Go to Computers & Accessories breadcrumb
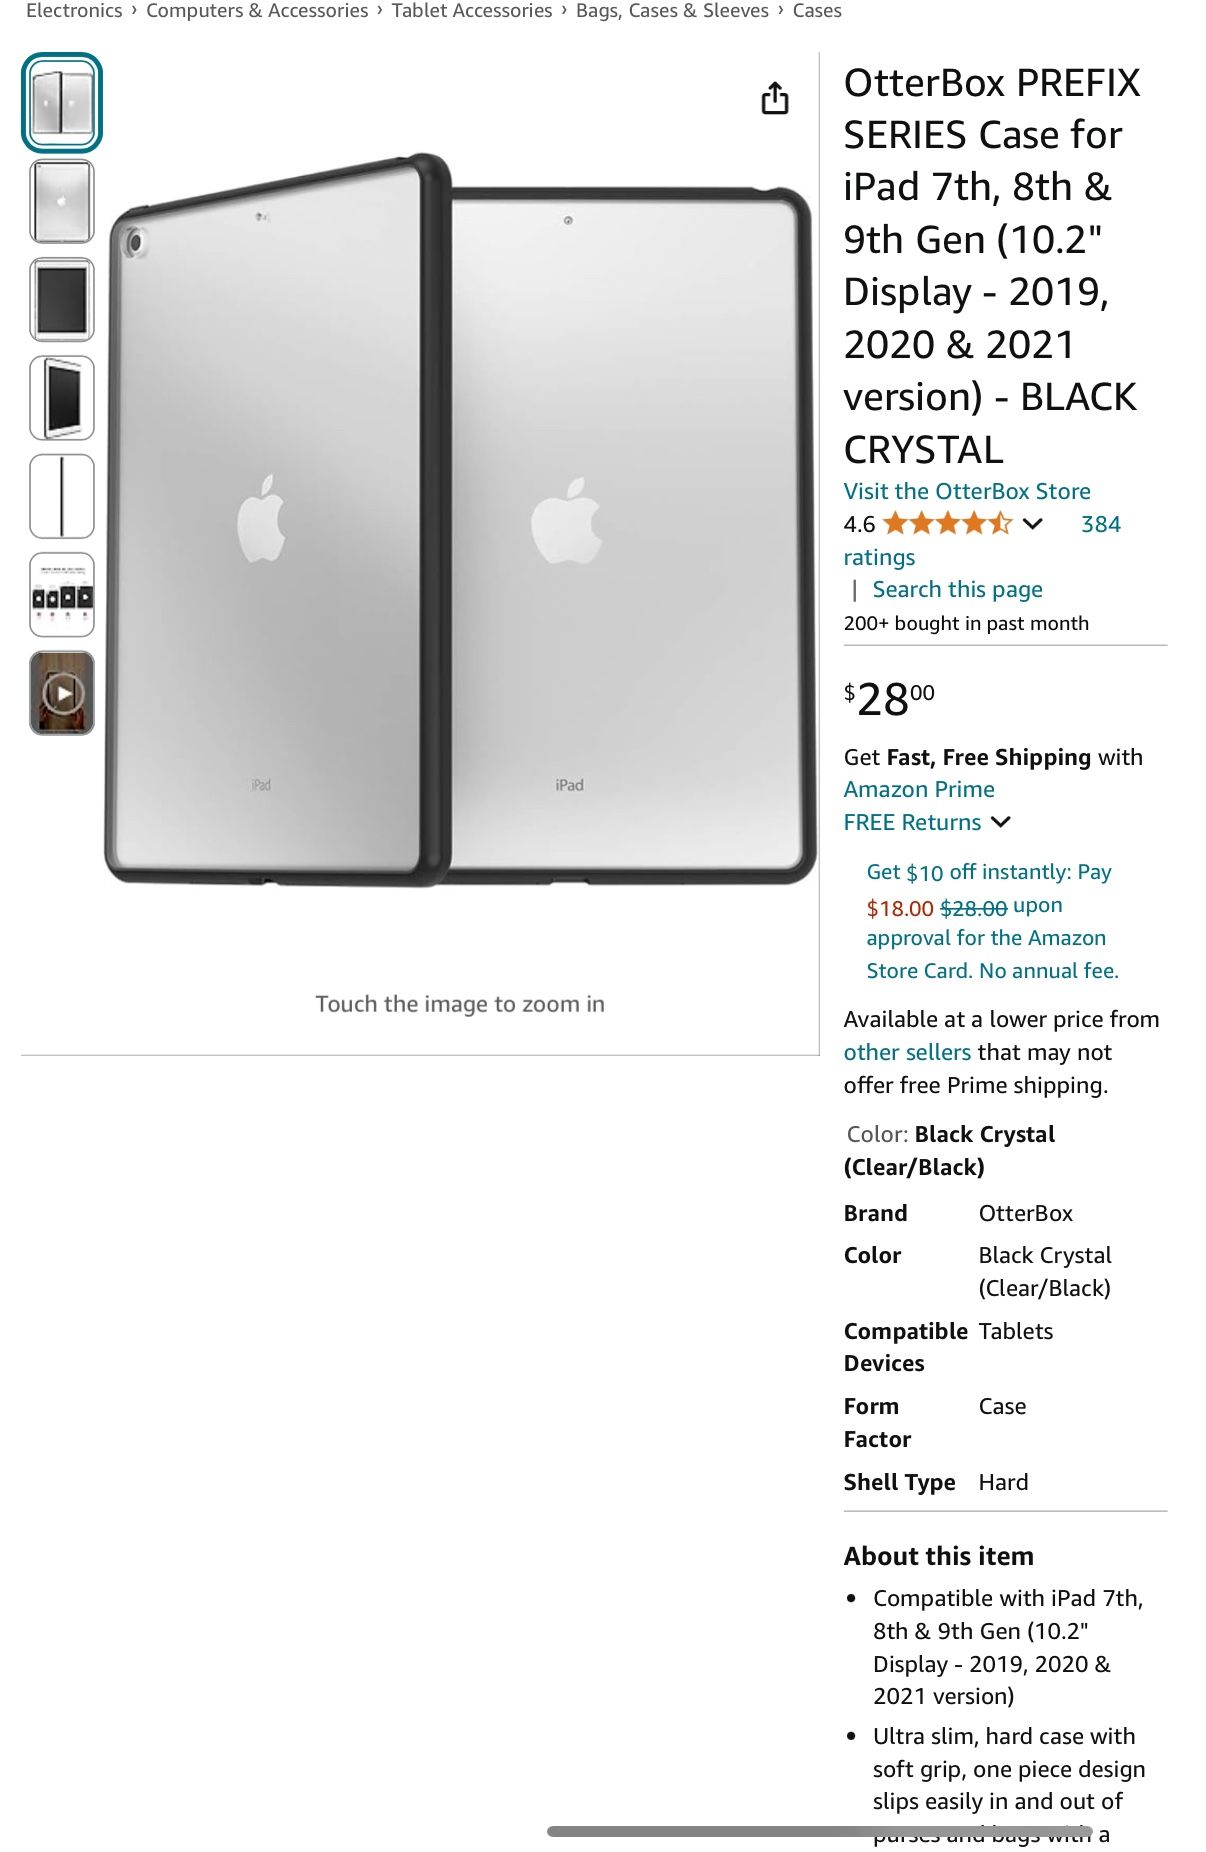1206x1852 pixels. point(257,11)
